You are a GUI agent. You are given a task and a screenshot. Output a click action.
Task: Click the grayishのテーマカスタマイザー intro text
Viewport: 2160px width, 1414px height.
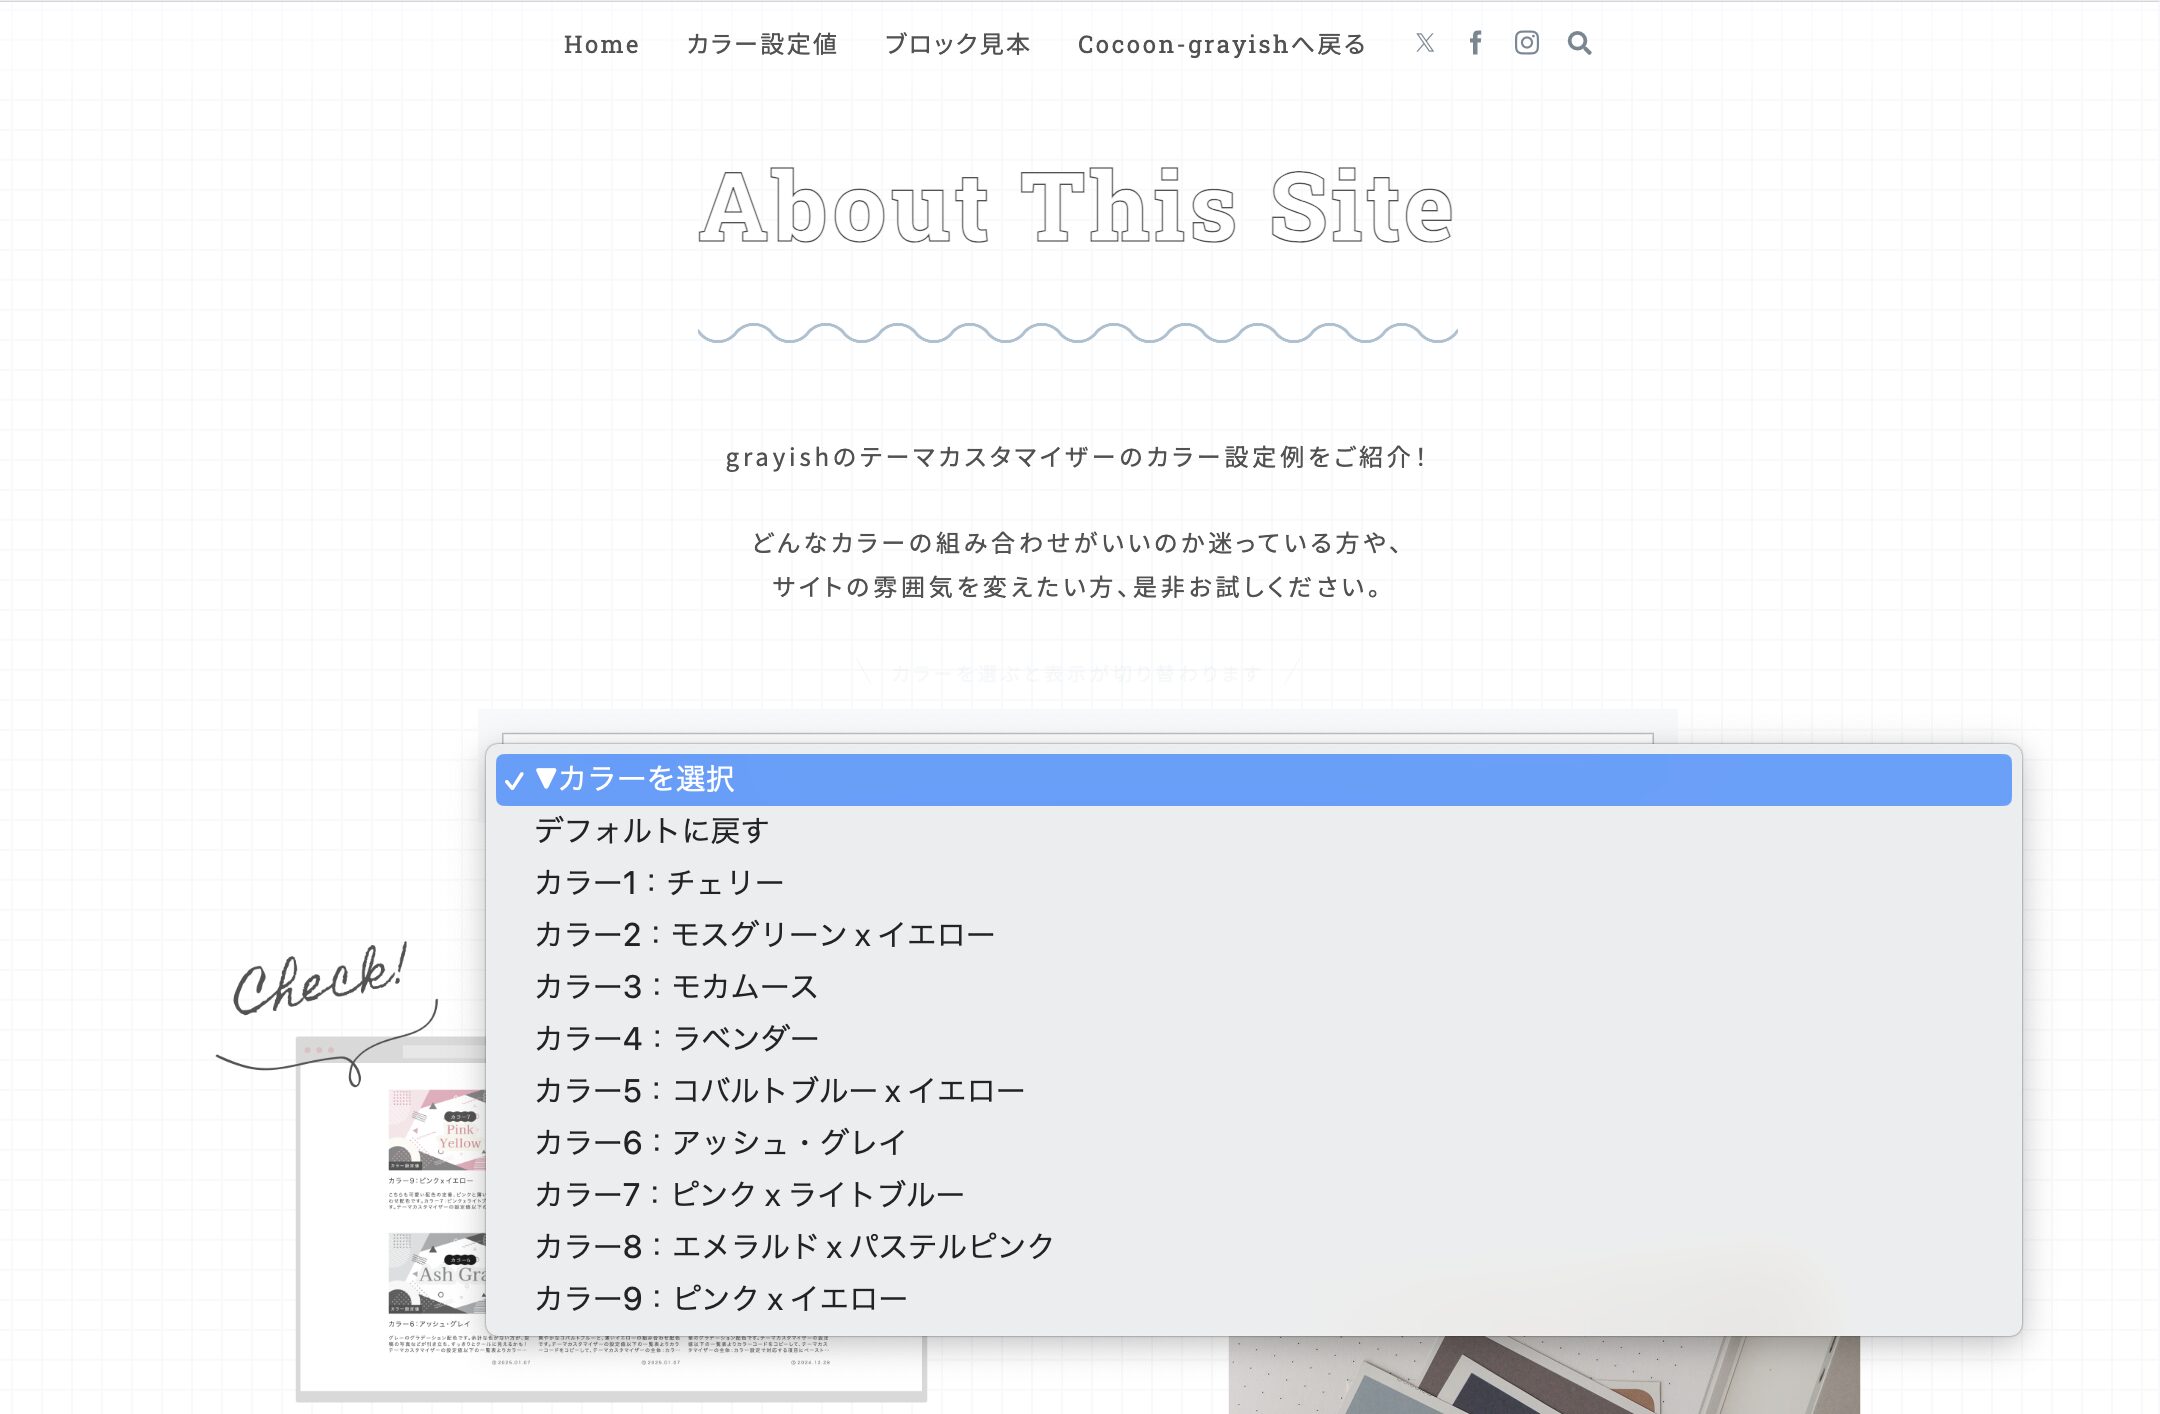tap(1076, 457)
